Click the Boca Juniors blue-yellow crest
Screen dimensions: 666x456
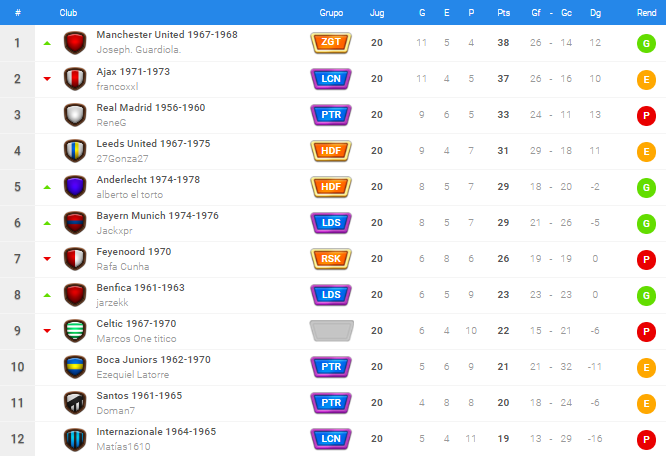pos(75,367)
